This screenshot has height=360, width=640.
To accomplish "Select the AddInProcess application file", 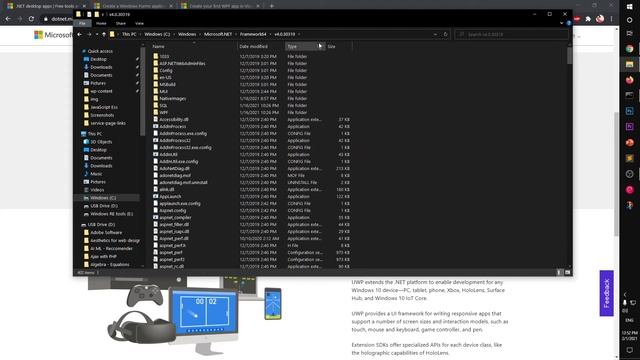I will pos(173,126).
